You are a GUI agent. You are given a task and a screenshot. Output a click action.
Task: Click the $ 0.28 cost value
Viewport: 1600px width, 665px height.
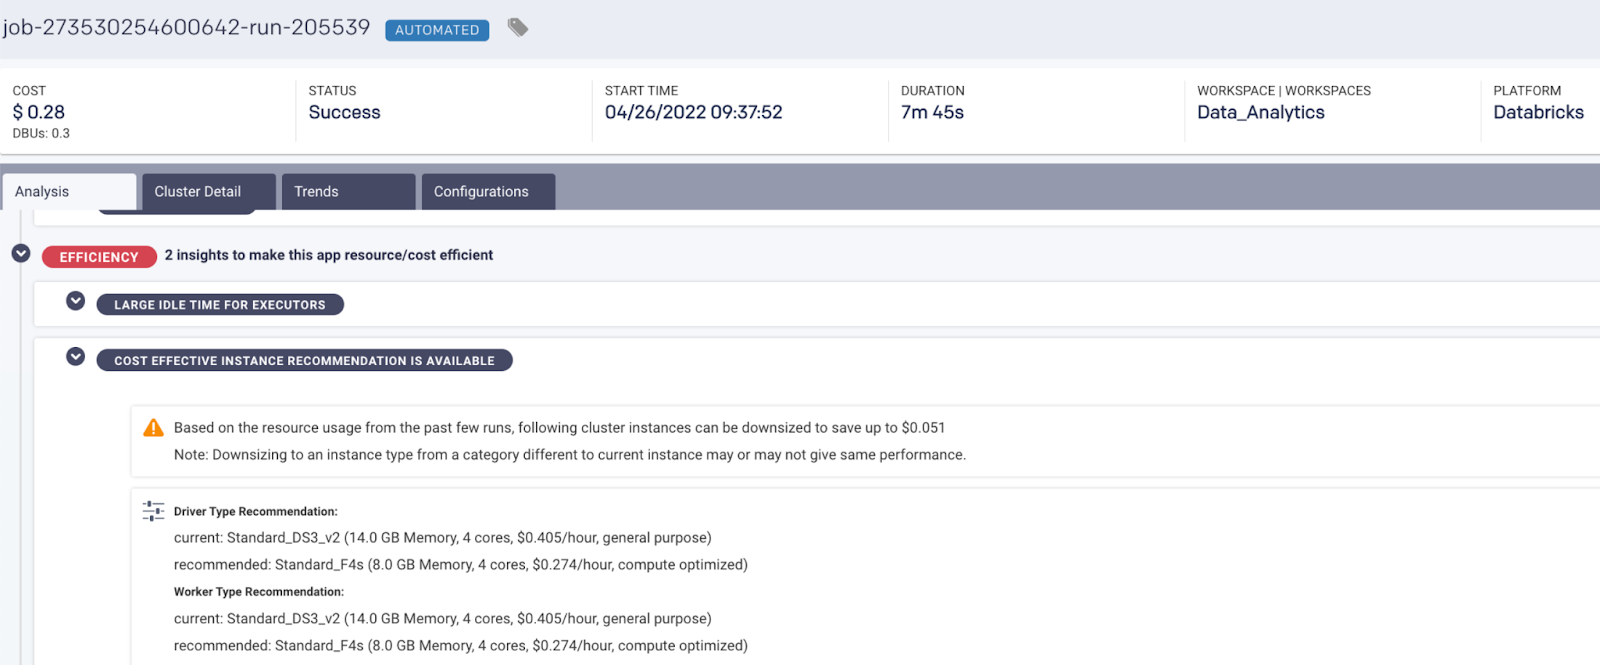[x=39, y=113]
